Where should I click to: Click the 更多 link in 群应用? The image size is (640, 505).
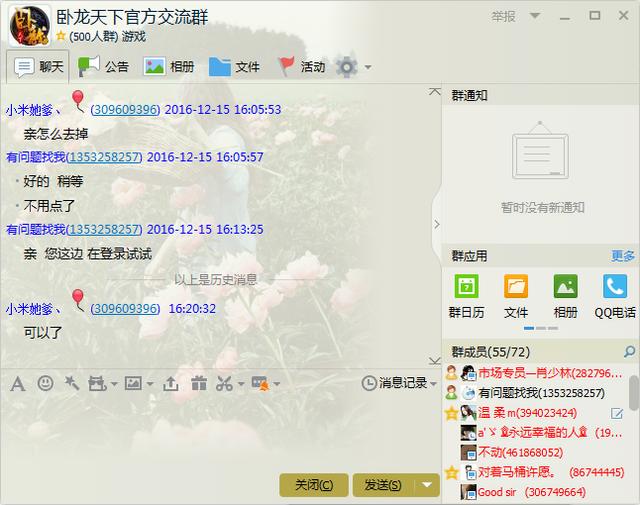[623, 256]
